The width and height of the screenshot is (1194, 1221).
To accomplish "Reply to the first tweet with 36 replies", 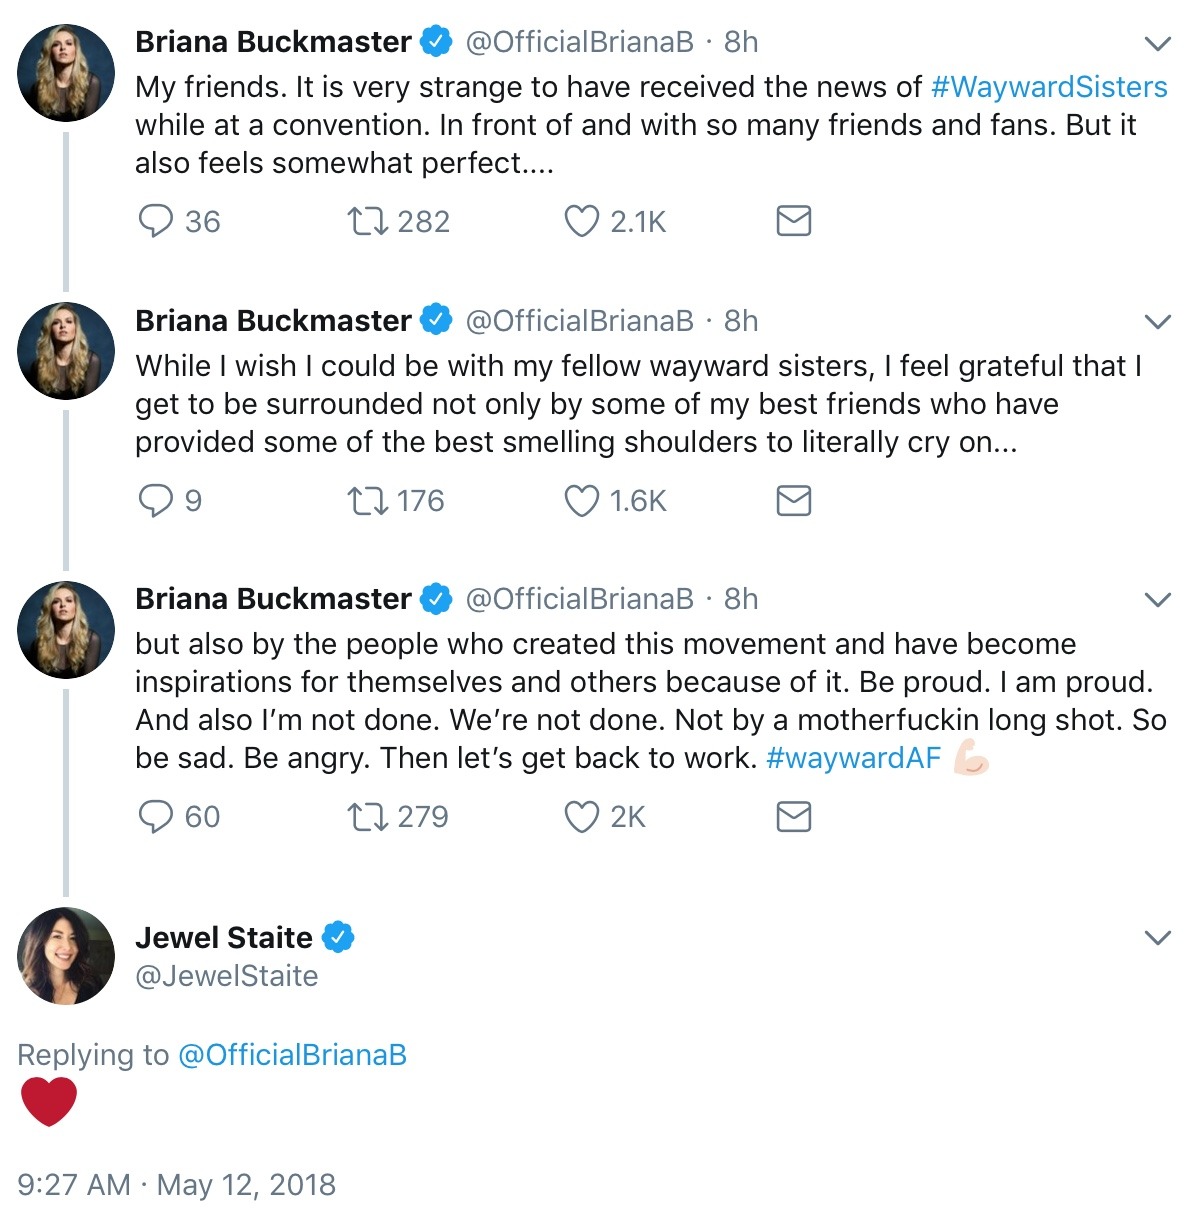I will (155, 221).
